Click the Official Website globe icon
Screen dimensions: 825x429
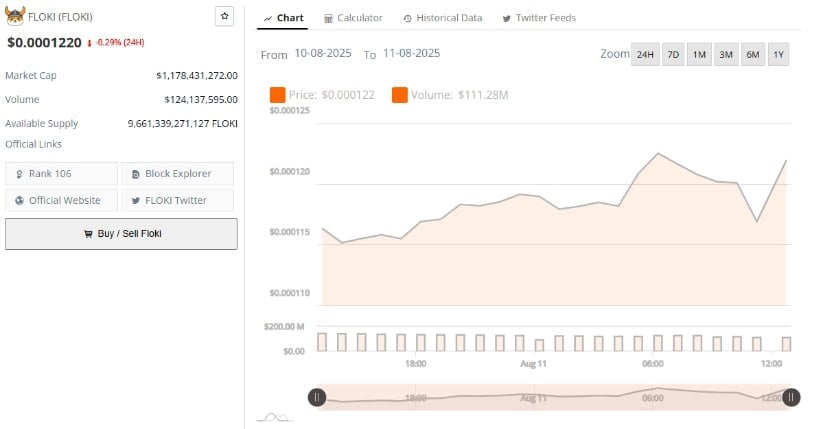point(19,201)
